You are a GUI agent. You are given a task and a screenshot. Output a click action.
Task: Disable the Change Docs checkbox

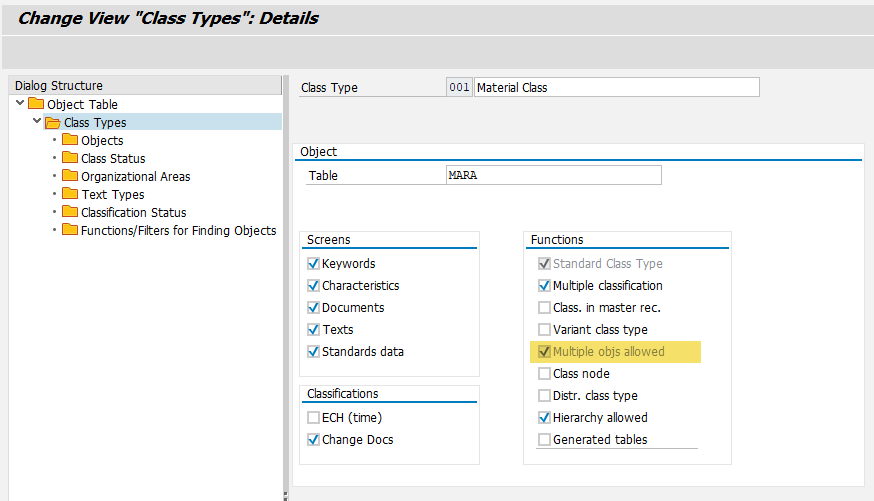pyautogui.click(x=313, y=439)
